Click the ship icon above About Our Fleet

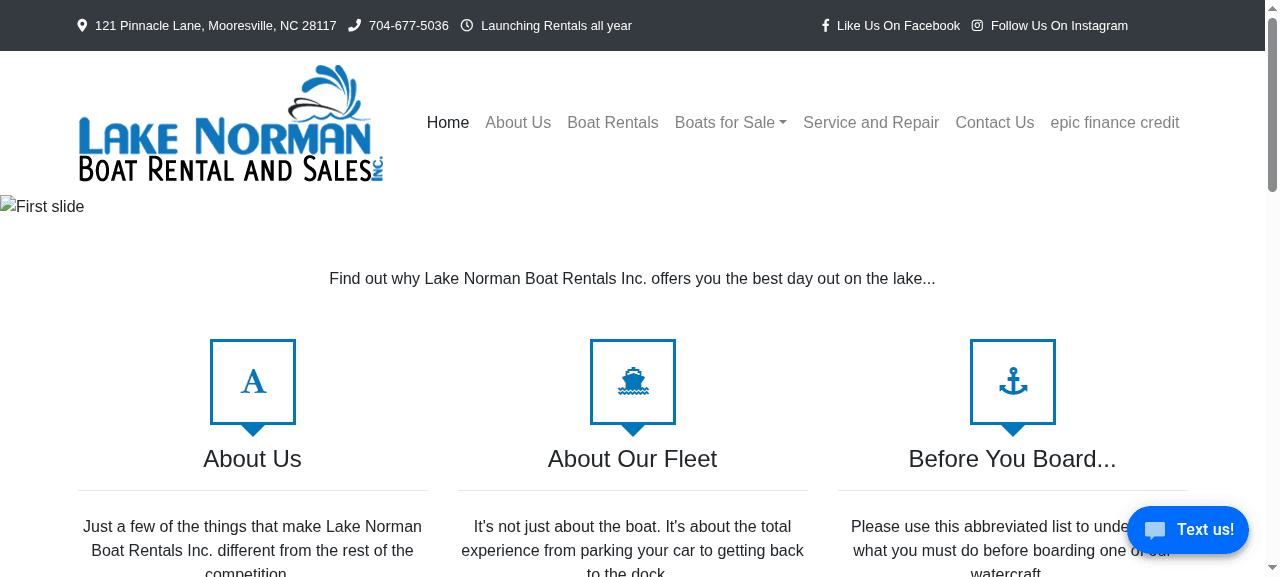(x=633, y=382)
